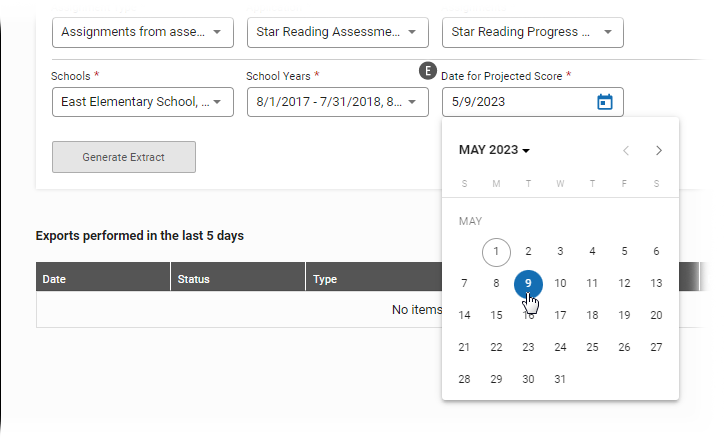The image size is (724, 438).
Task: Open the Schools dropdown
Action: pyautogui.click(x=143, y=102)
